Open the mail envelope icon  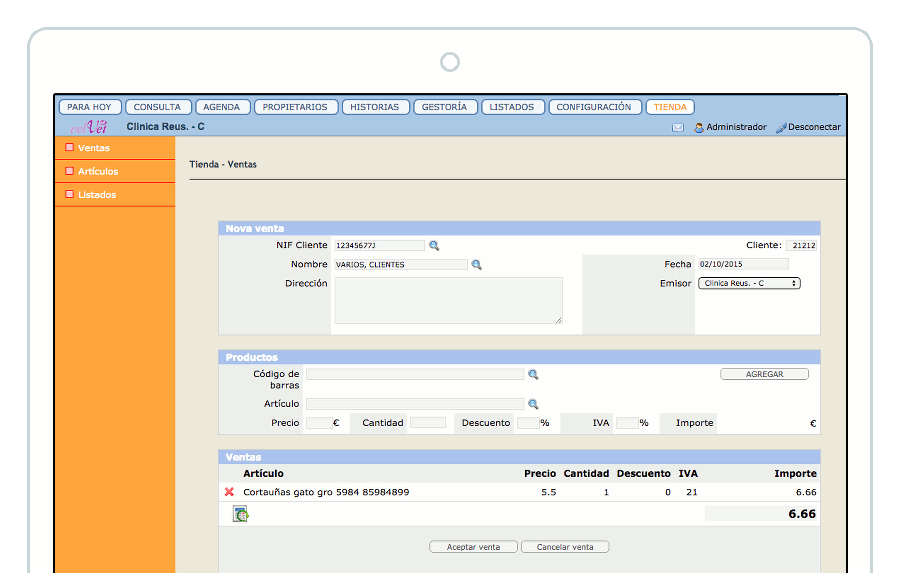click(x=678, y=128)
